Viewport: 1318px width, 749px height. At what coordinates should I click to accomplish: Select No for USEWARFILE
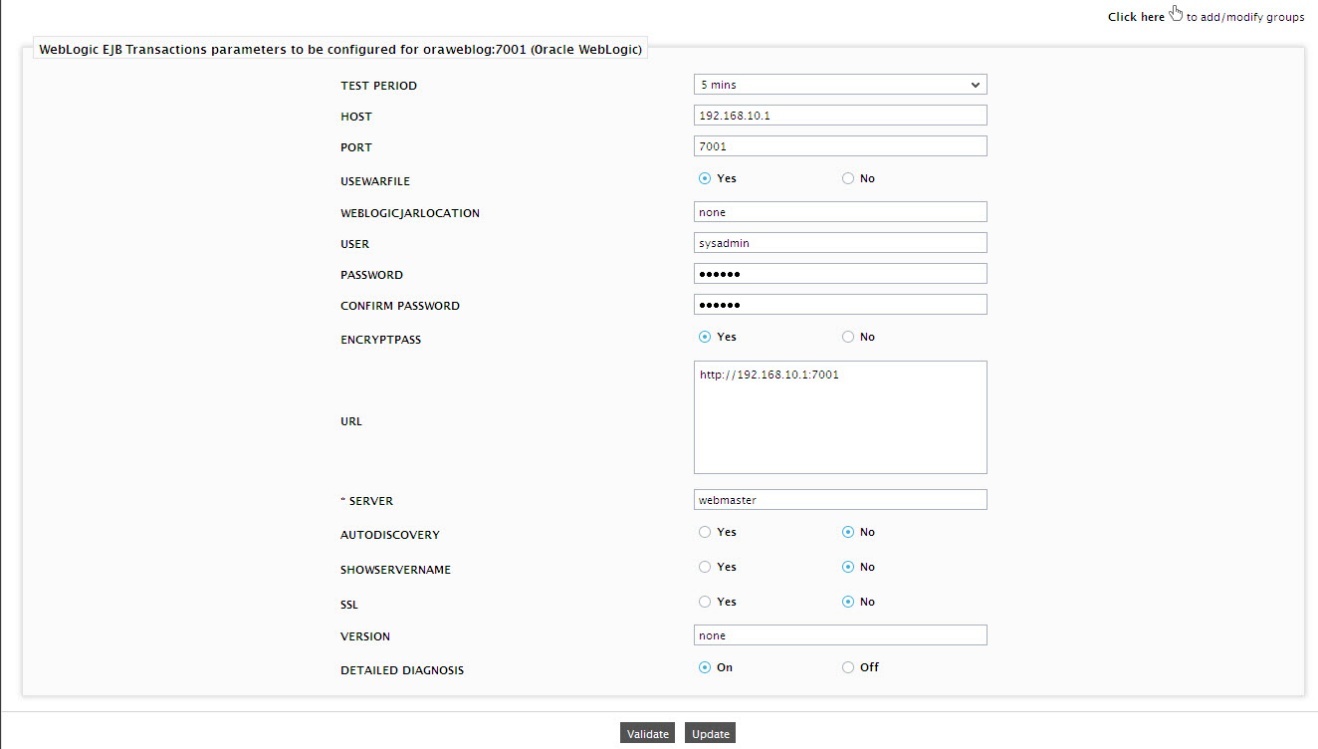tap(848, 179)
